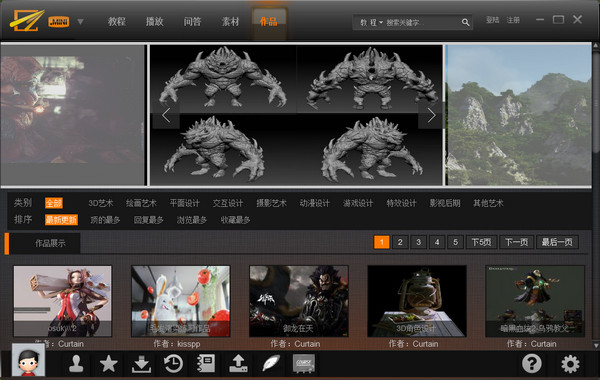Open the rabbit and tomatoes artwork thumbnail

pos(181,301)
